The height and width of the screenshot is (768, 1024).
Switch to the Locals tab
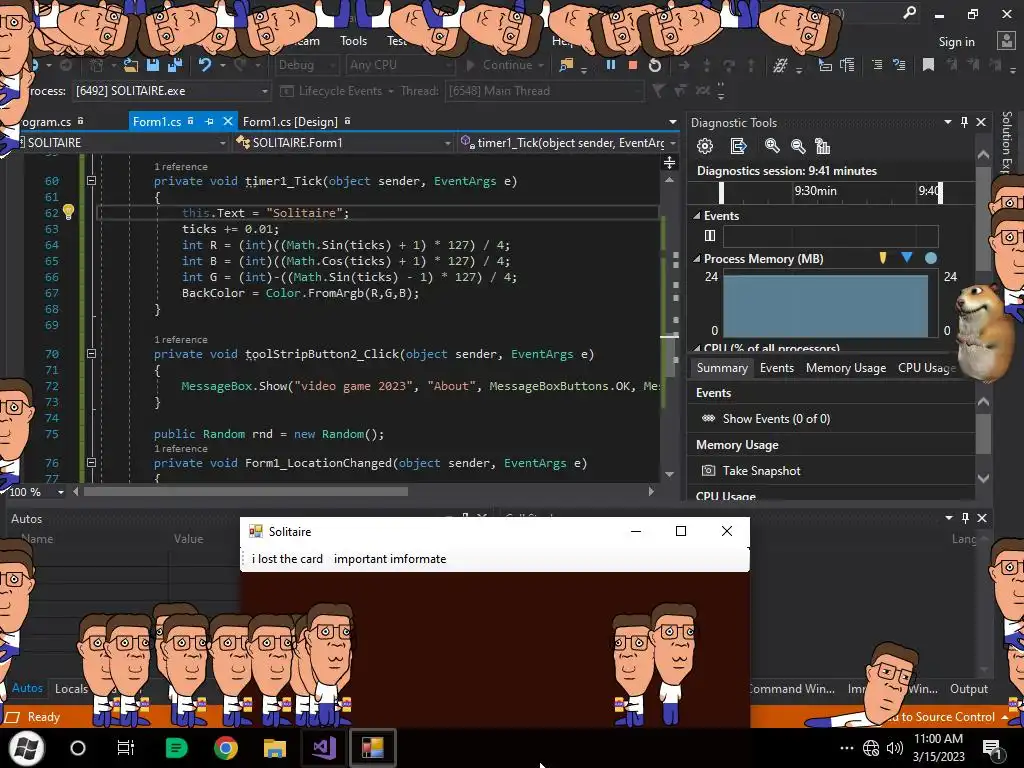[x=71, y=688]
